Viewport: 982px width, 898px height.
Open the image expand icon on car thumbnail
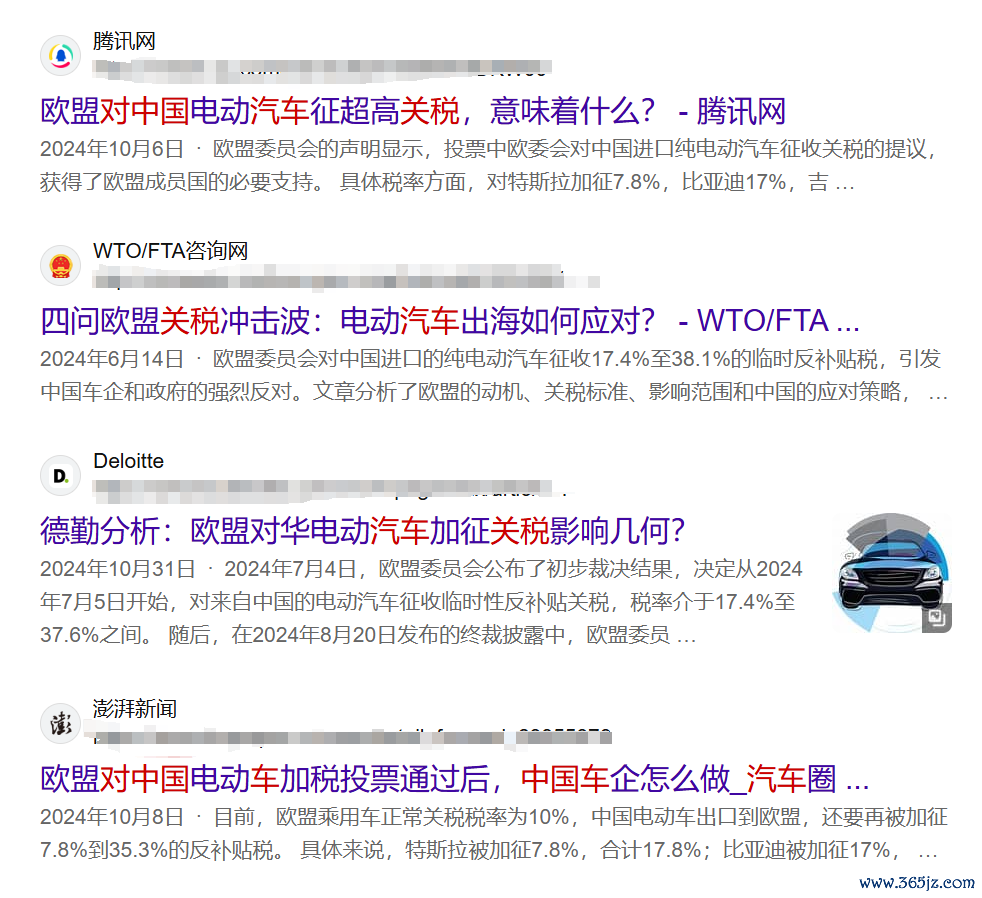click(937, 617)
